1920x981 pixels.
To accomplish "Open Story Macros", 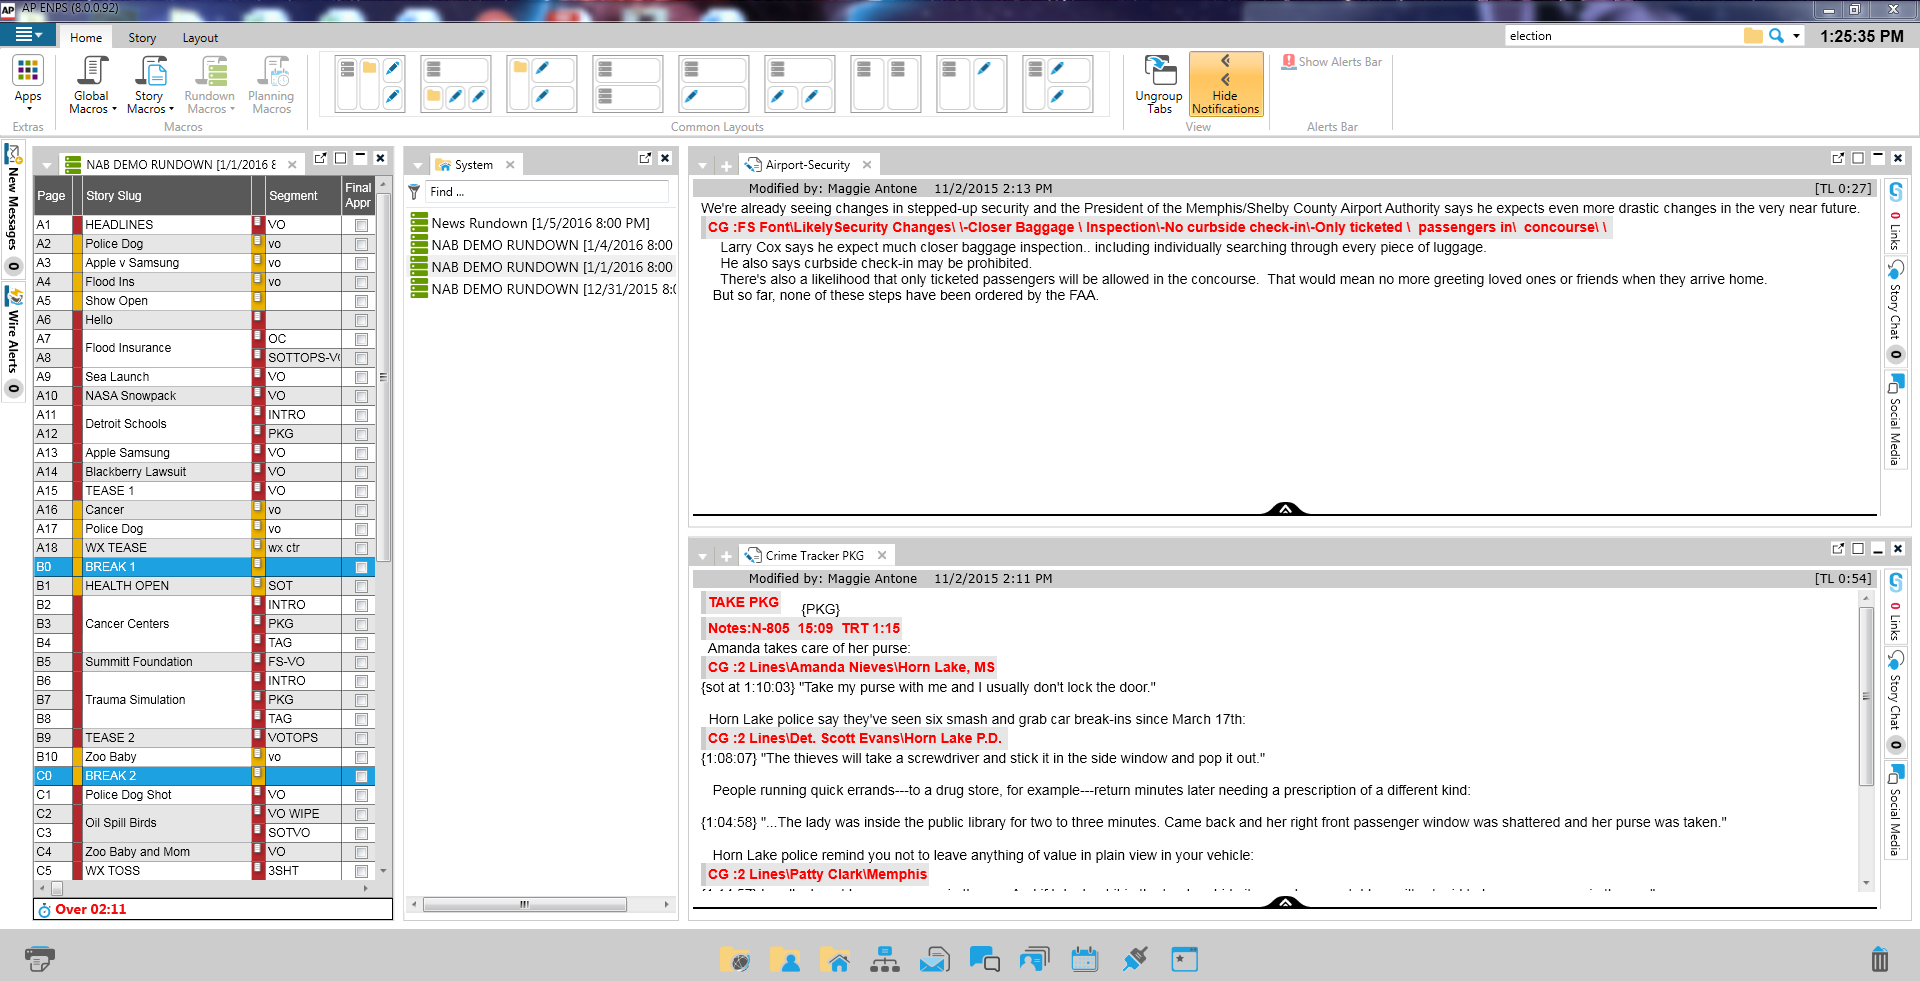I will click(150, 85).
